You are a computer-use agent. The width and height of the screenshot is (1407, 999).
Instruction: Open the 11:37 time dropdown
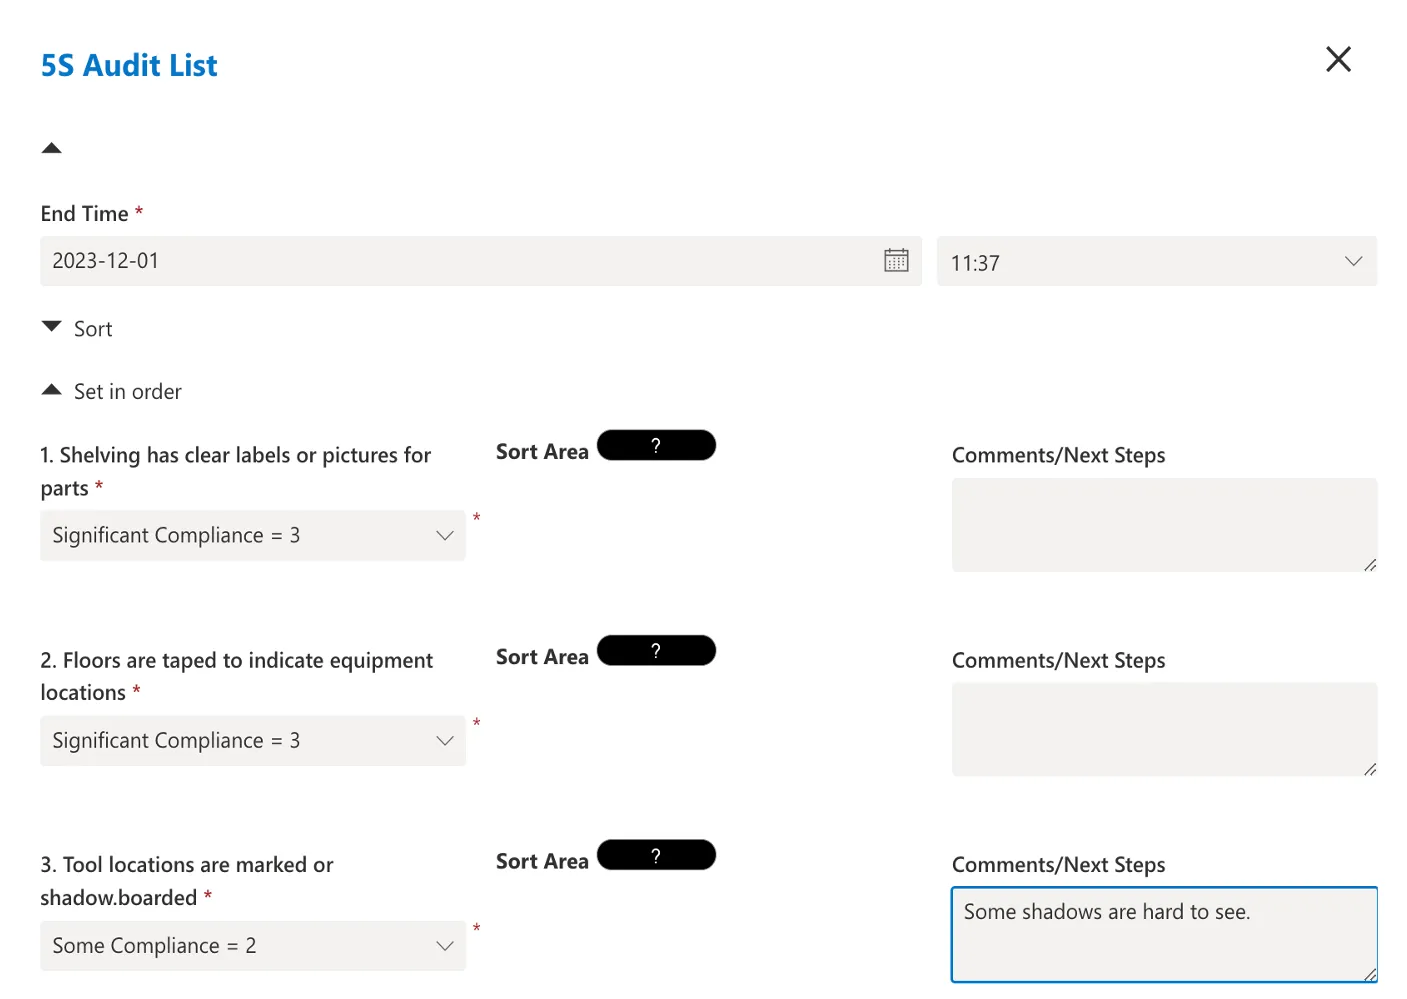click(1157, 261)
